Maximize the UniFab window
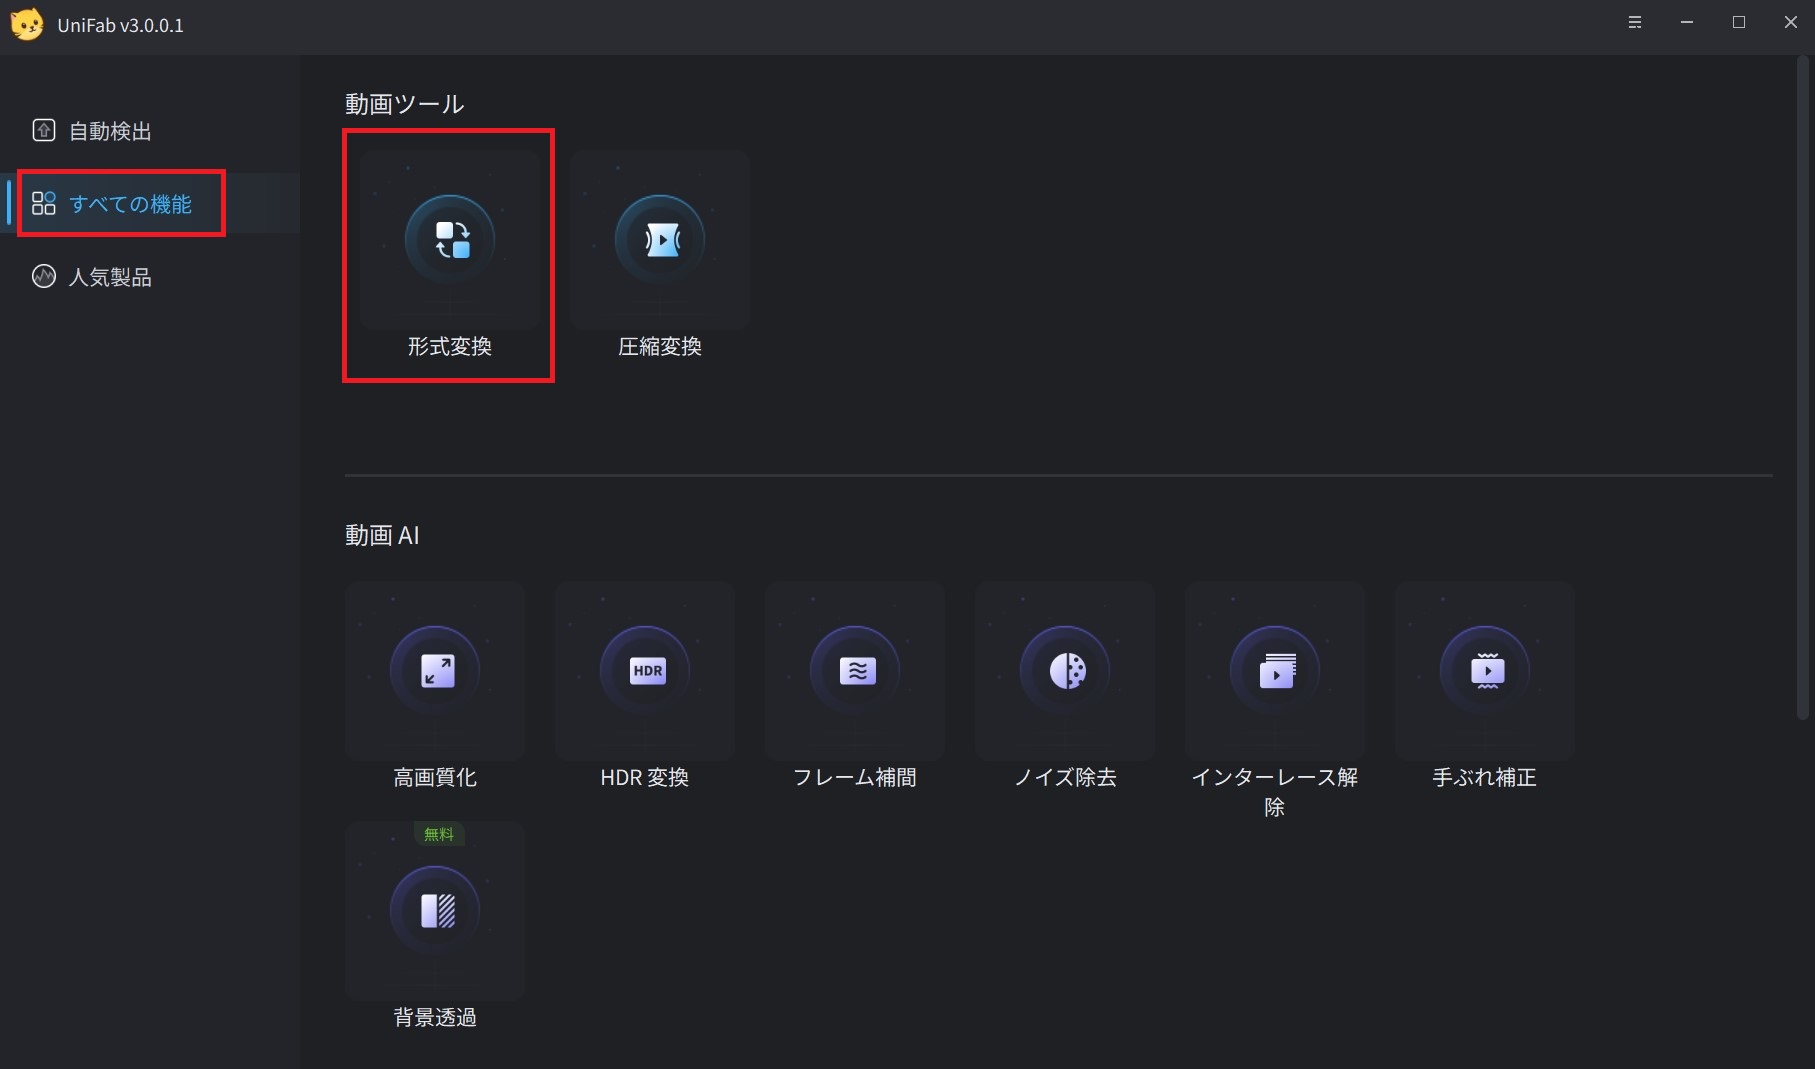The width and height of the screenshot is (1815, 1069). [1739, 22]
